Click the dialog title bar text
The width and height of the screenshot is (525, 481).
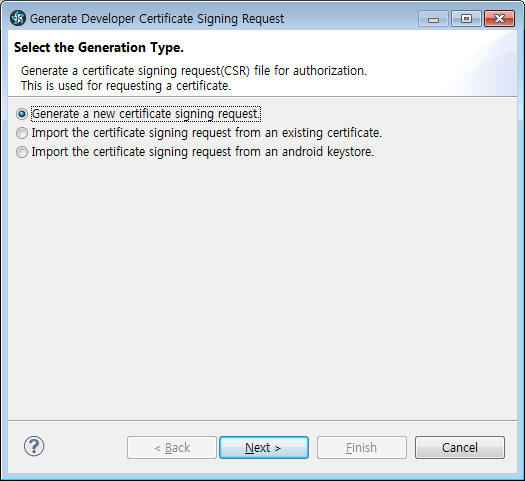coord(157,19)
